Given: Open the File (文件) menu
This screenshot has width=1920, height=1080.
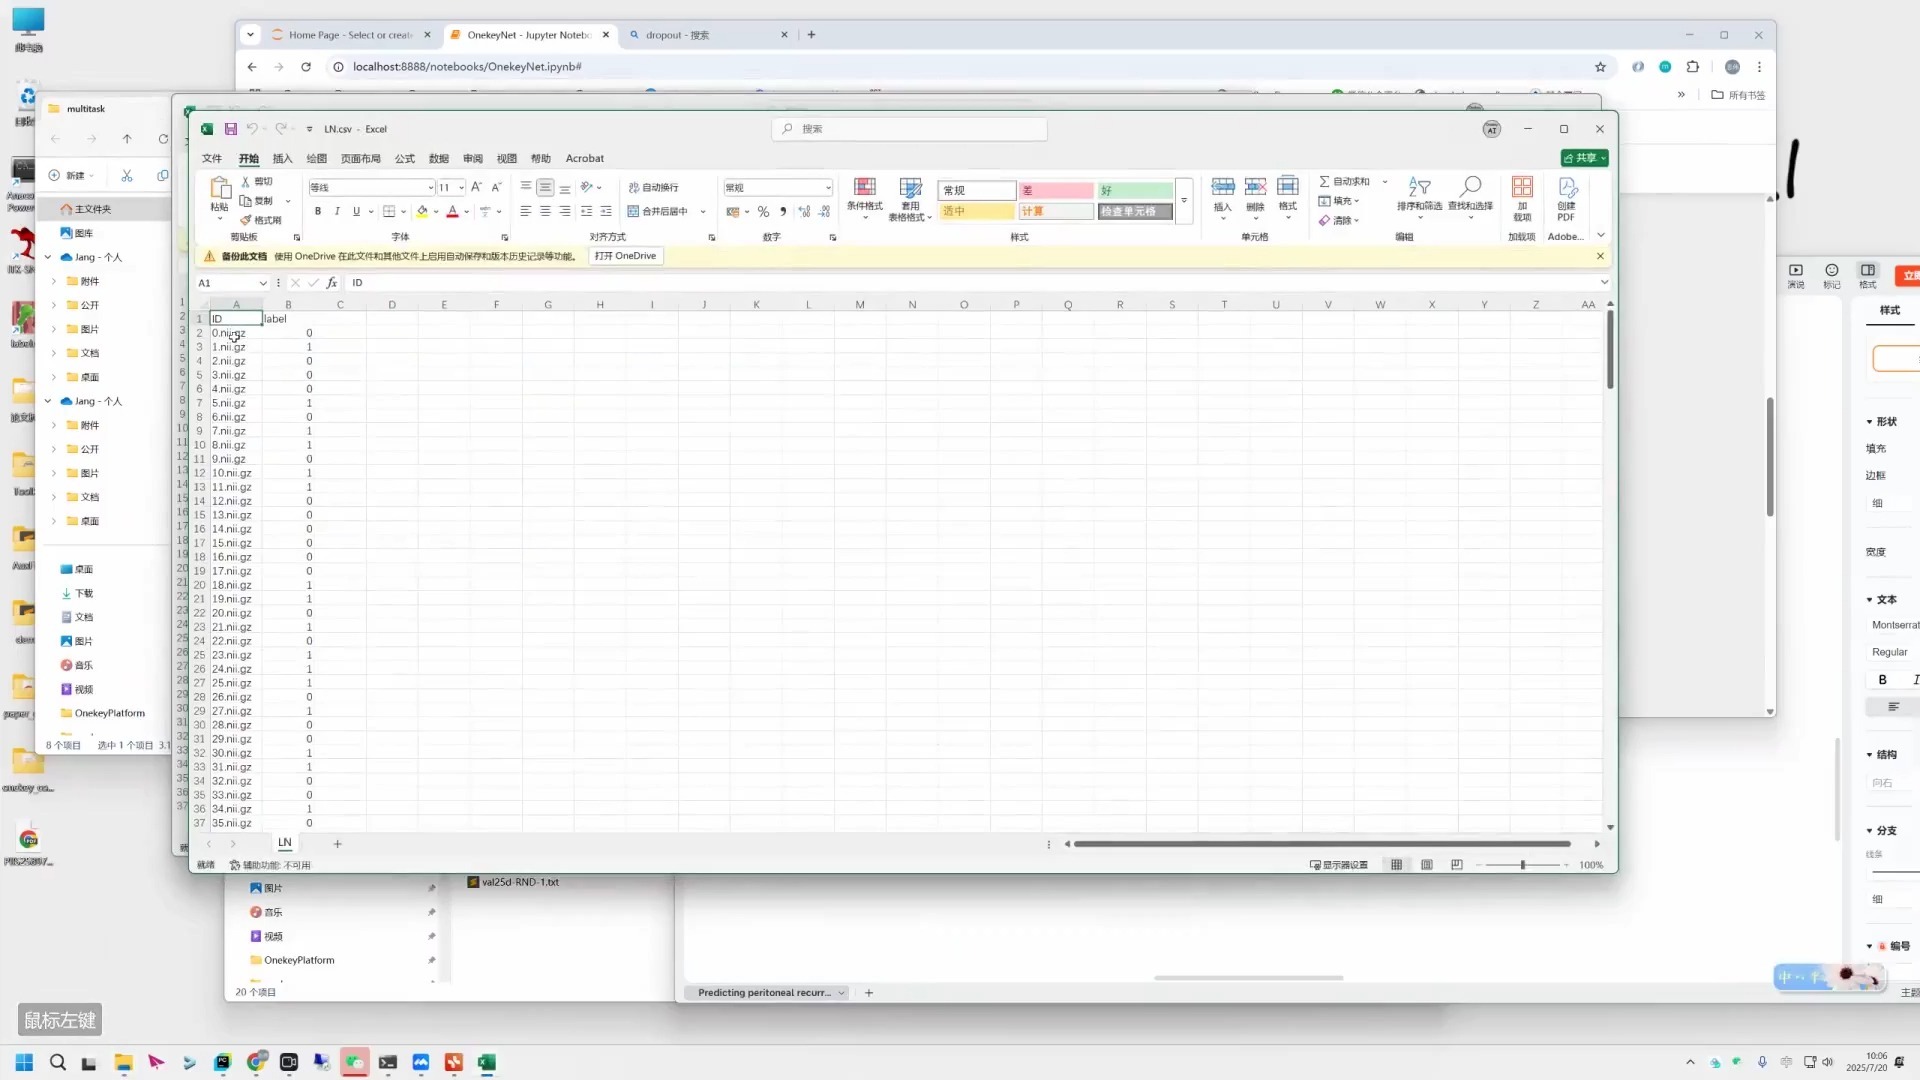Looking at the screenshot, I should pos(212,159).
